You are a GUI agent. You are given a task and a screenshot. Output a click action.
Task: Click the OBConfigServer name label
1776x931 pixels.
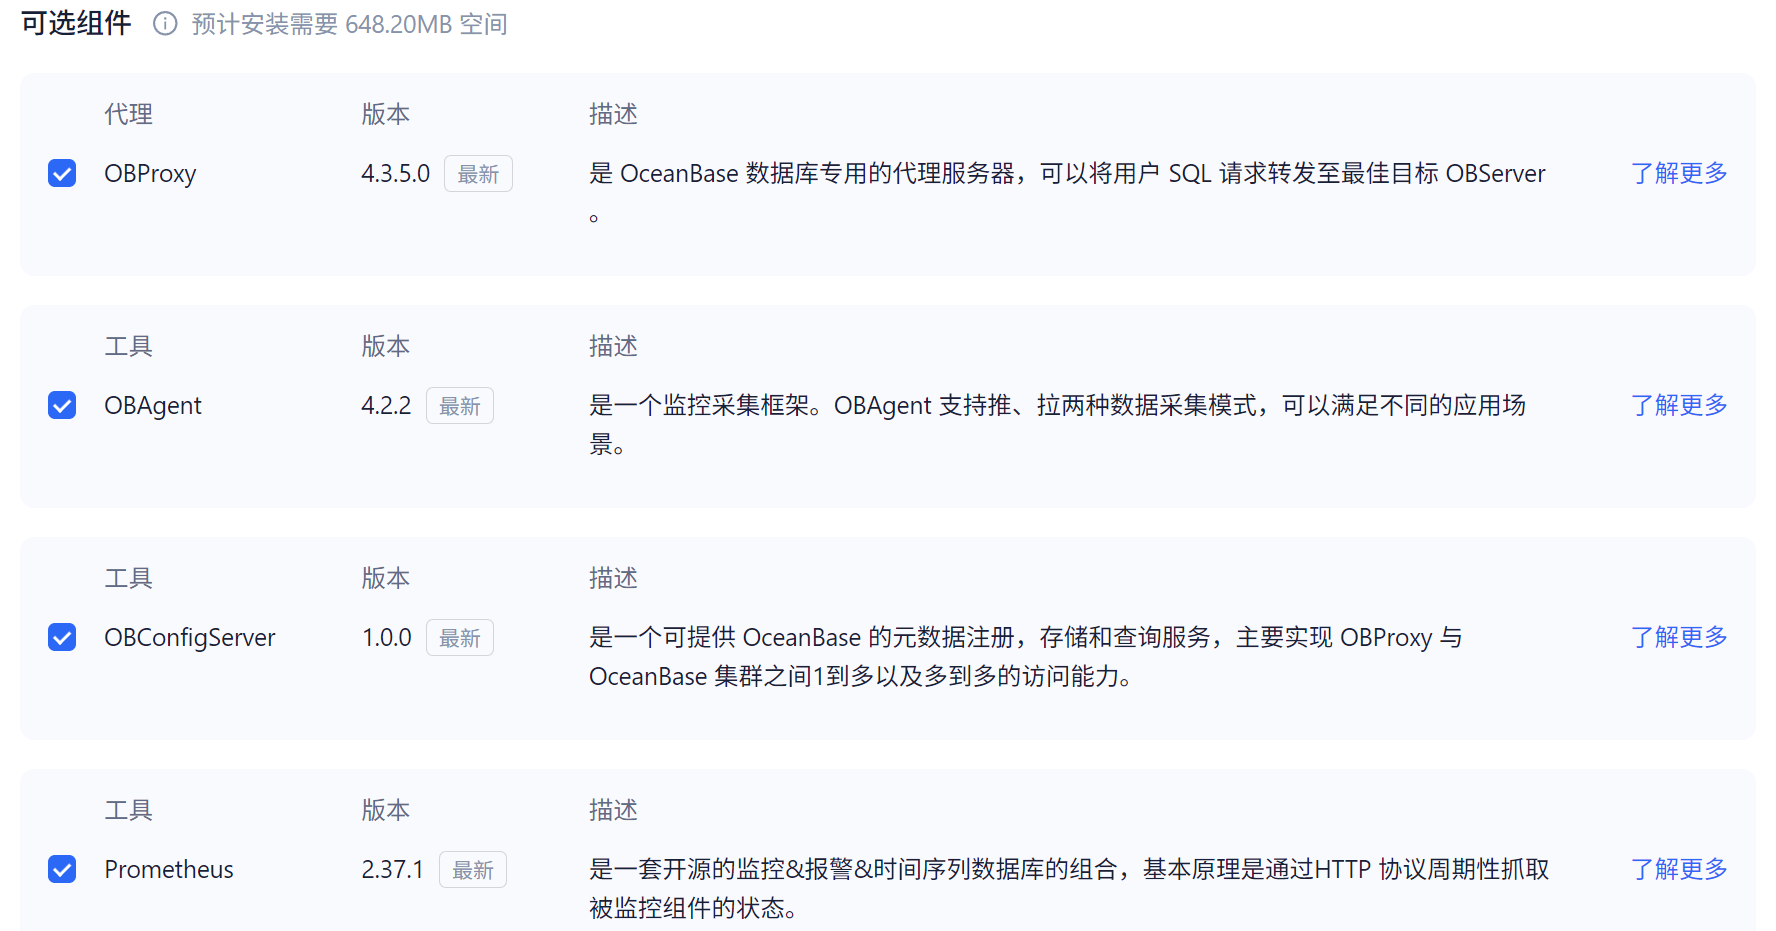[190, 637]
